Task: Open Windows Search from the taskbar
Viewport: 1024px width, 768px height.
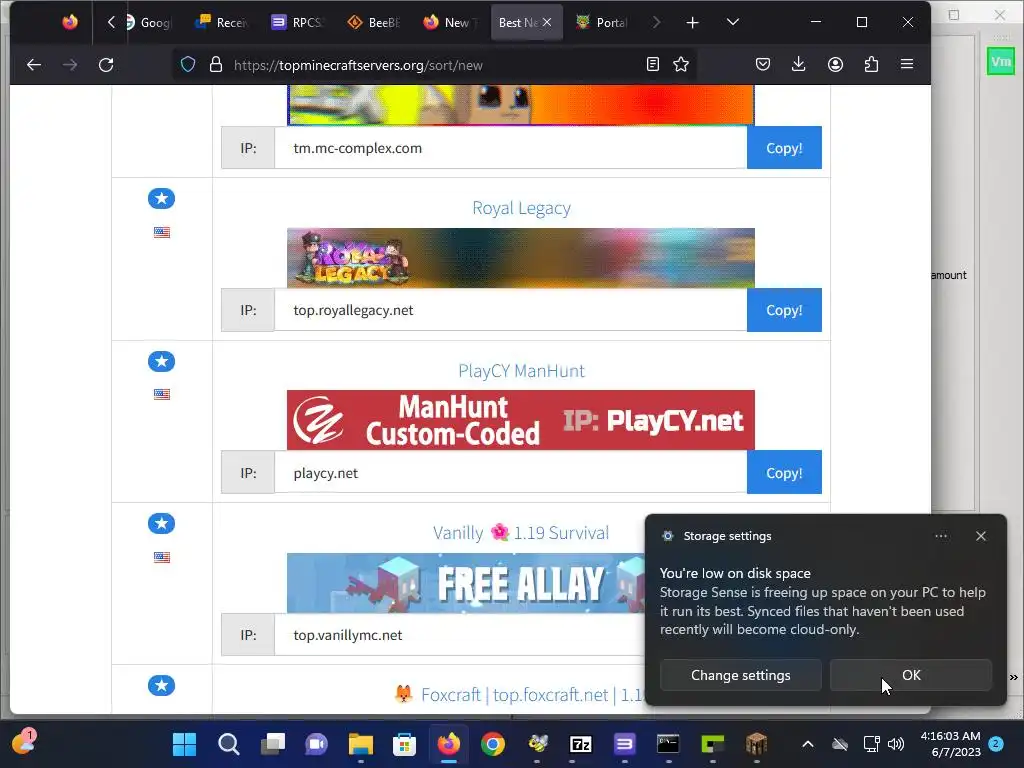Action: pyautogui.click(x=229, y=744)
